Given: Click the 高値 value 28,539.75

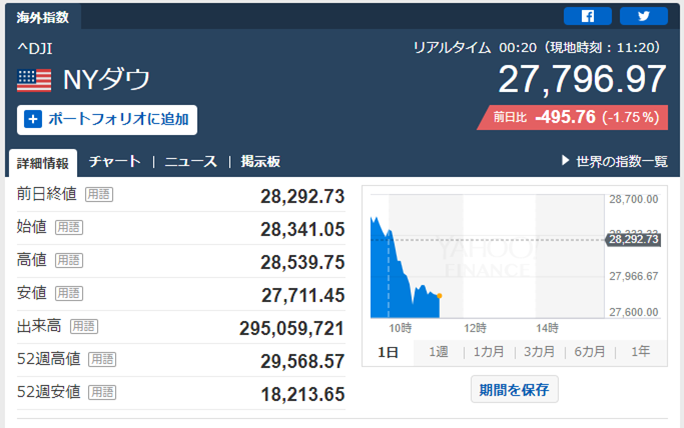Looking at the screenshot, I should [303, 263].
